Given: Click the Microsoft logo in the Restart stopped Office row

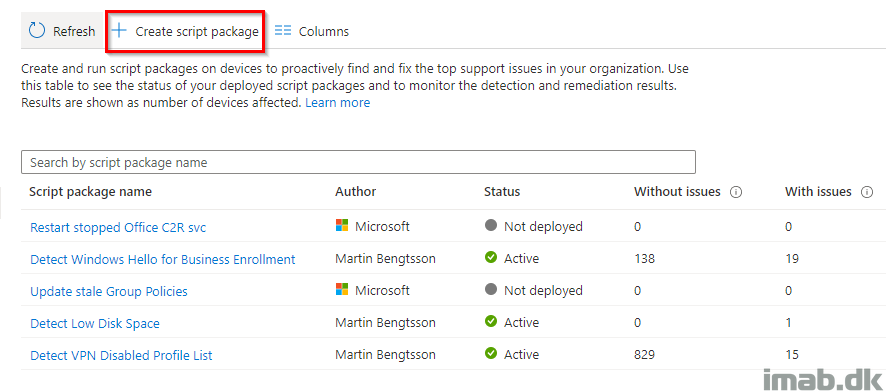Looking at the screenshot, I should [342, 226].
